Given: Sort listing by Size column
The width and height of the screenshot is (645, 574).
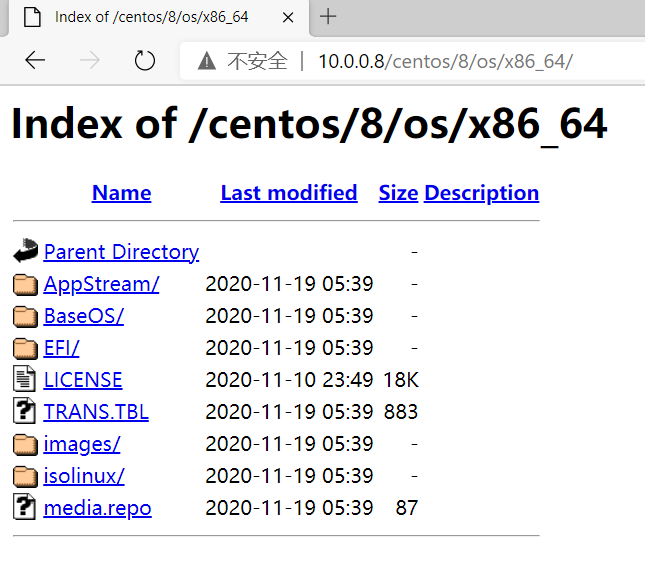Looking at the screenshot, I should (398, 193).
